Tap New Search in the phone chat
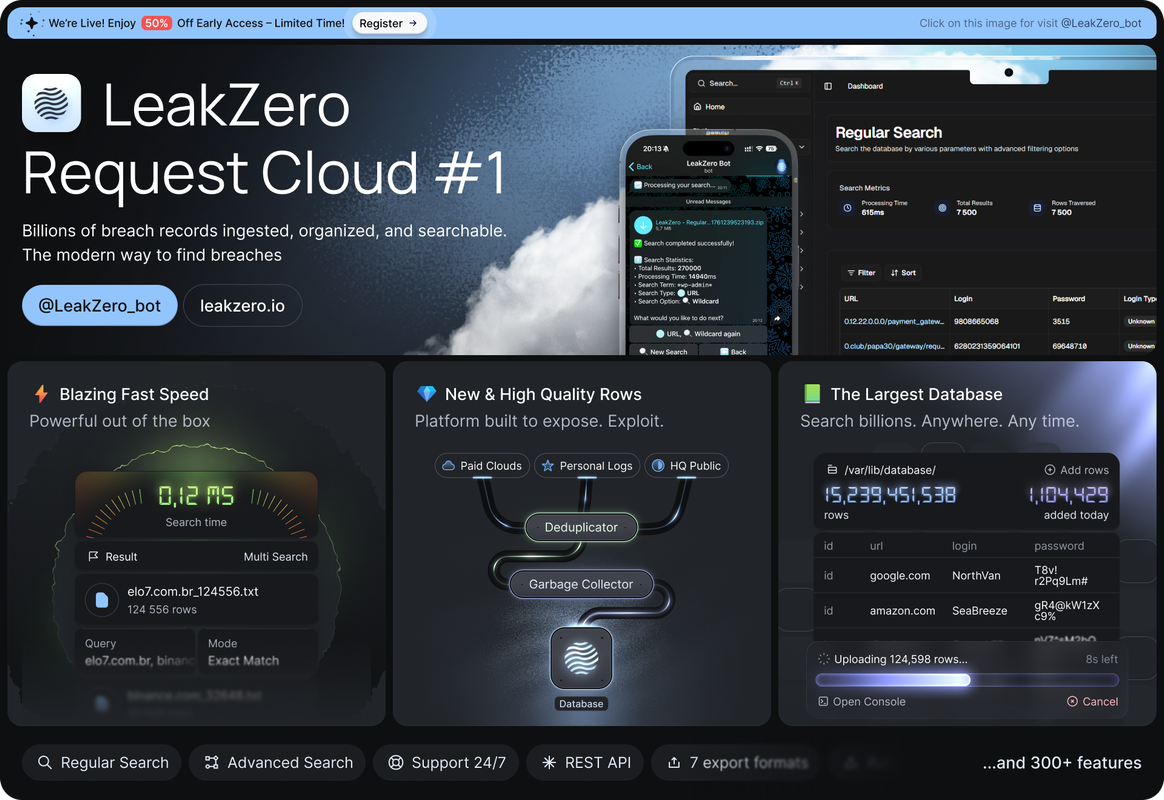Image resolution: width=1164 pixels, height=800 pixels. click(663, 352)
